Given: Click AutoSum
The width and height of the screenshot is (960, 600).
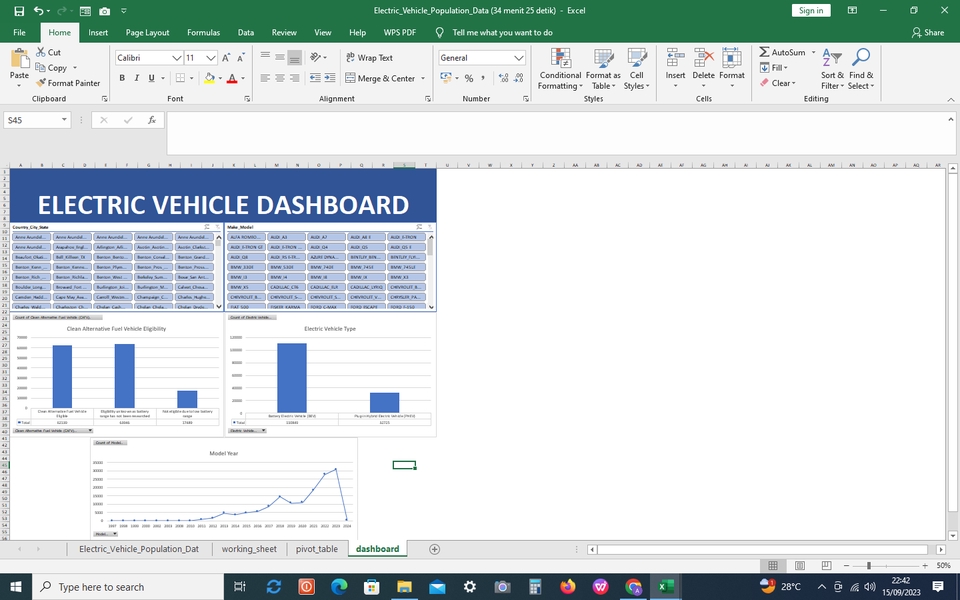Looking at the screenshot, I should tap(782, 52).
